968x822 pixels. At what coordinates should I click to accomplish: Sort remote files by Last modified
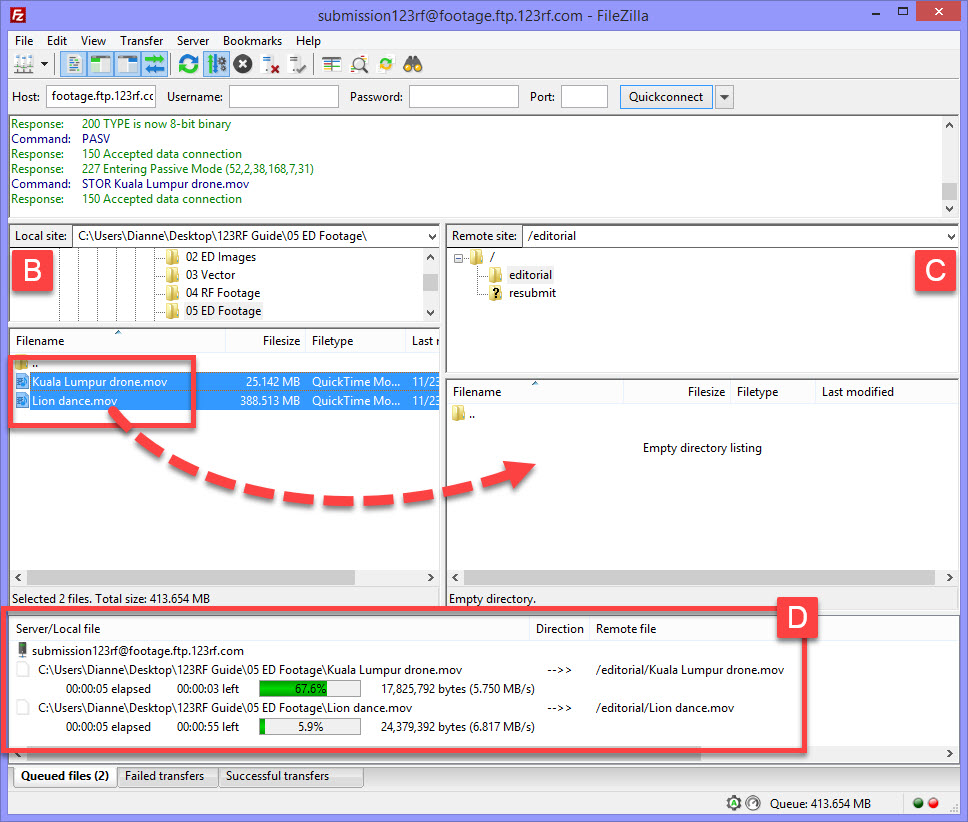[887, 392]
